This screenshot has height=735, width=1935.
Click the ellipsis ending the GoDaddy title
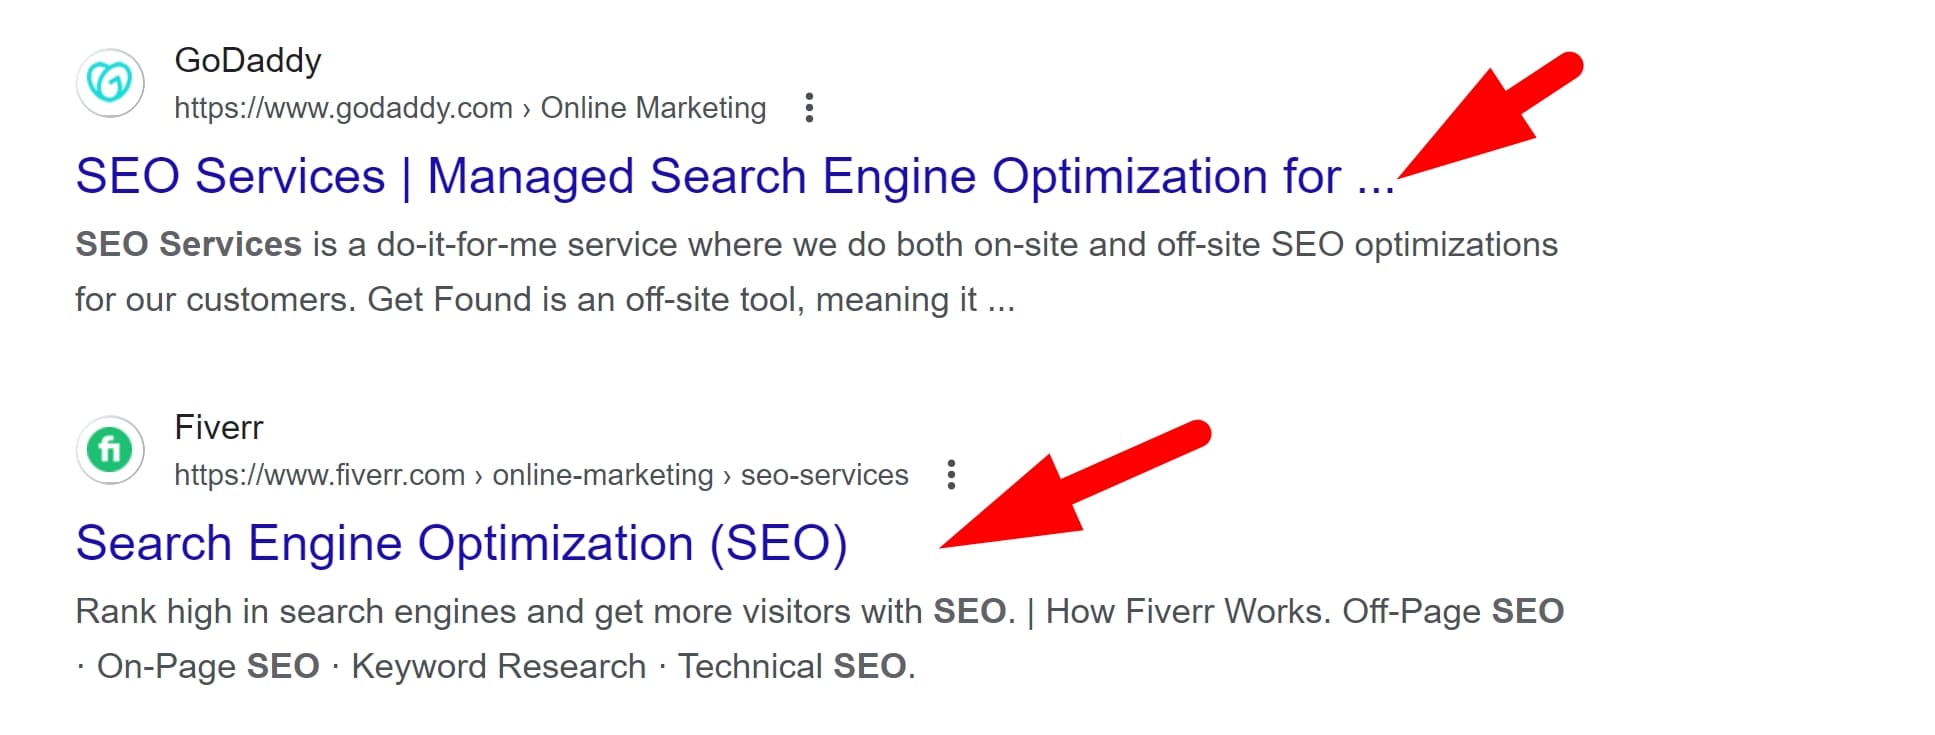[1375, 180]
